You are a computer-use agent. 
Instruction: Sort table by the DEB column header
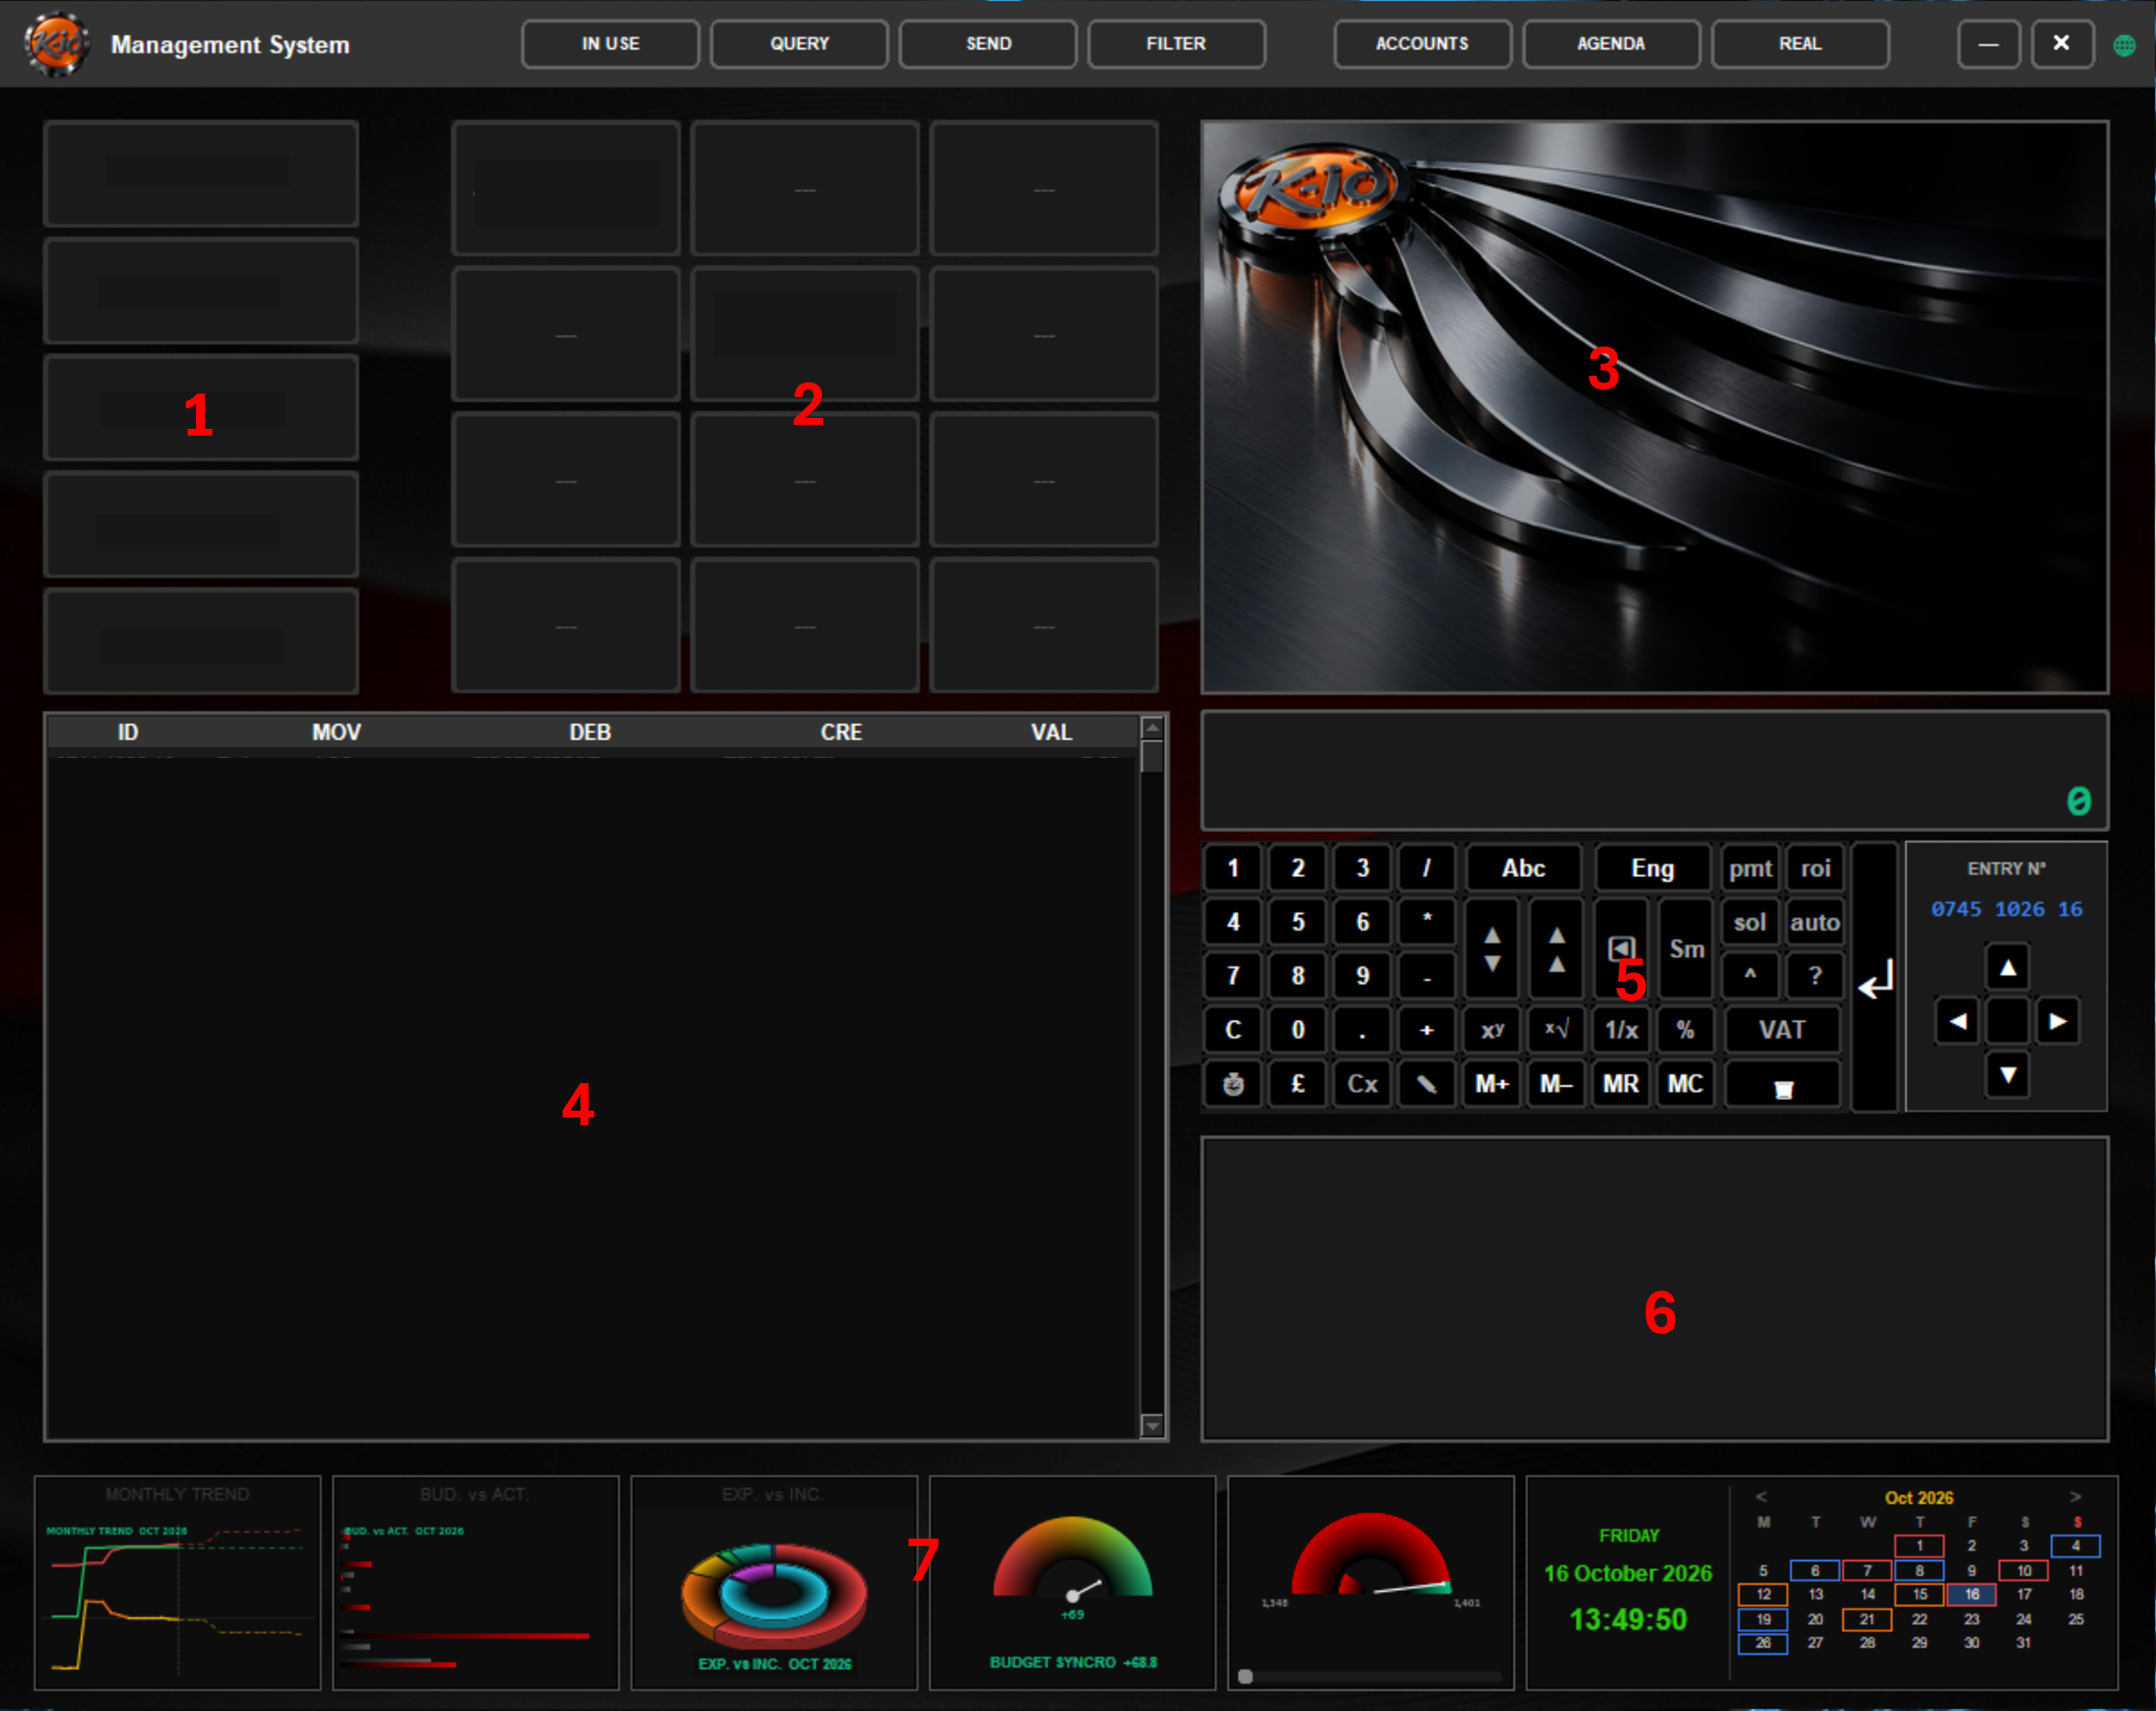click(x=590, y=732)
